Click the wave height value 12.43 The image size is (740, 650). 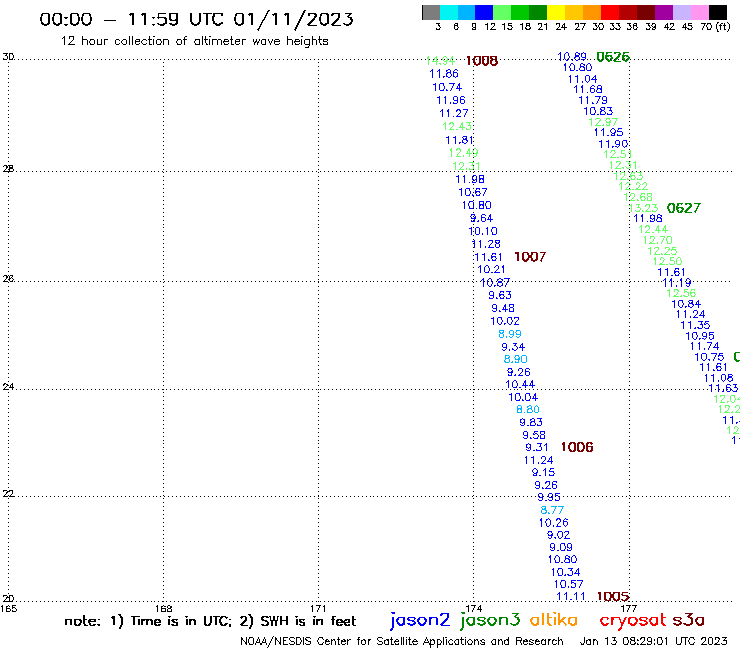[x=457, y=127]
